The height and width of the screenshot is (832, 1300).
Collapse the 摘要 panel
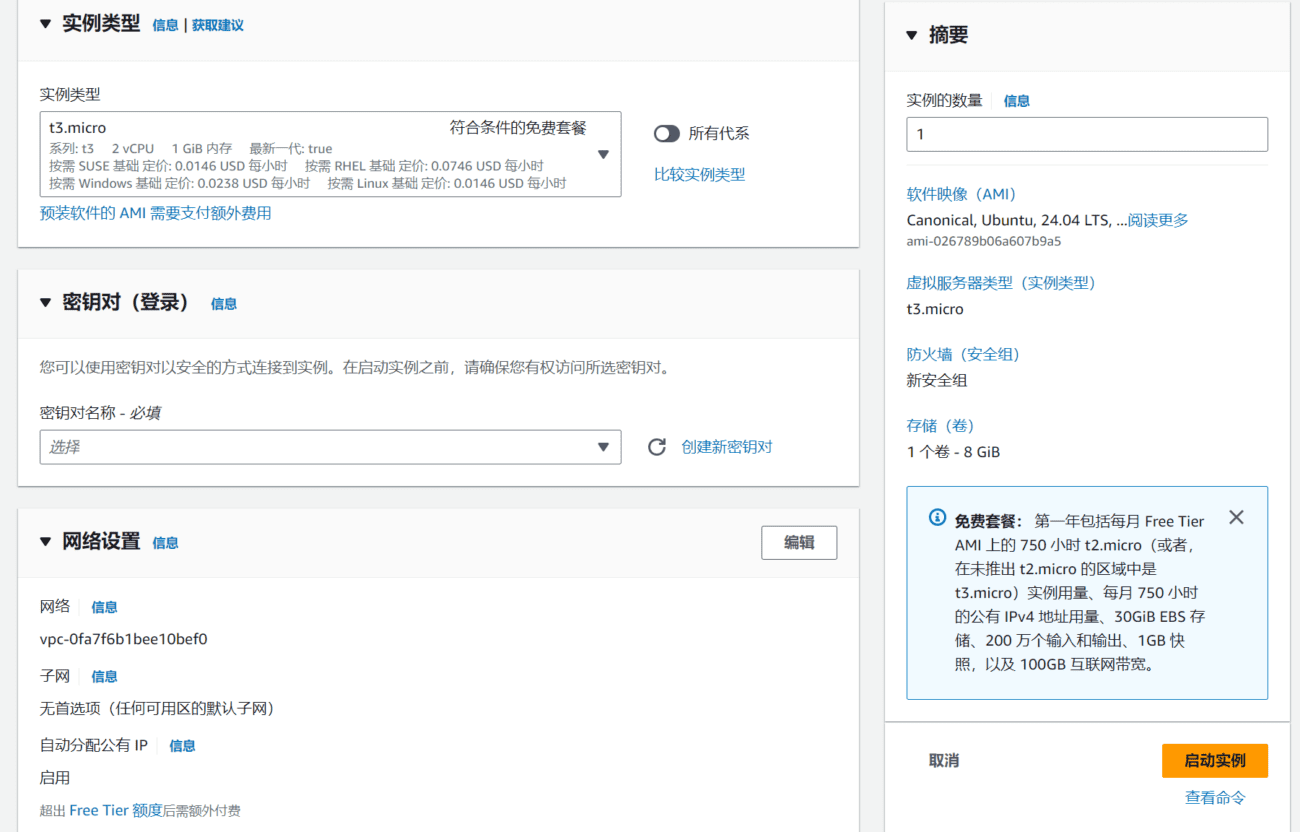pyautogui.click(x=913, y=34)
